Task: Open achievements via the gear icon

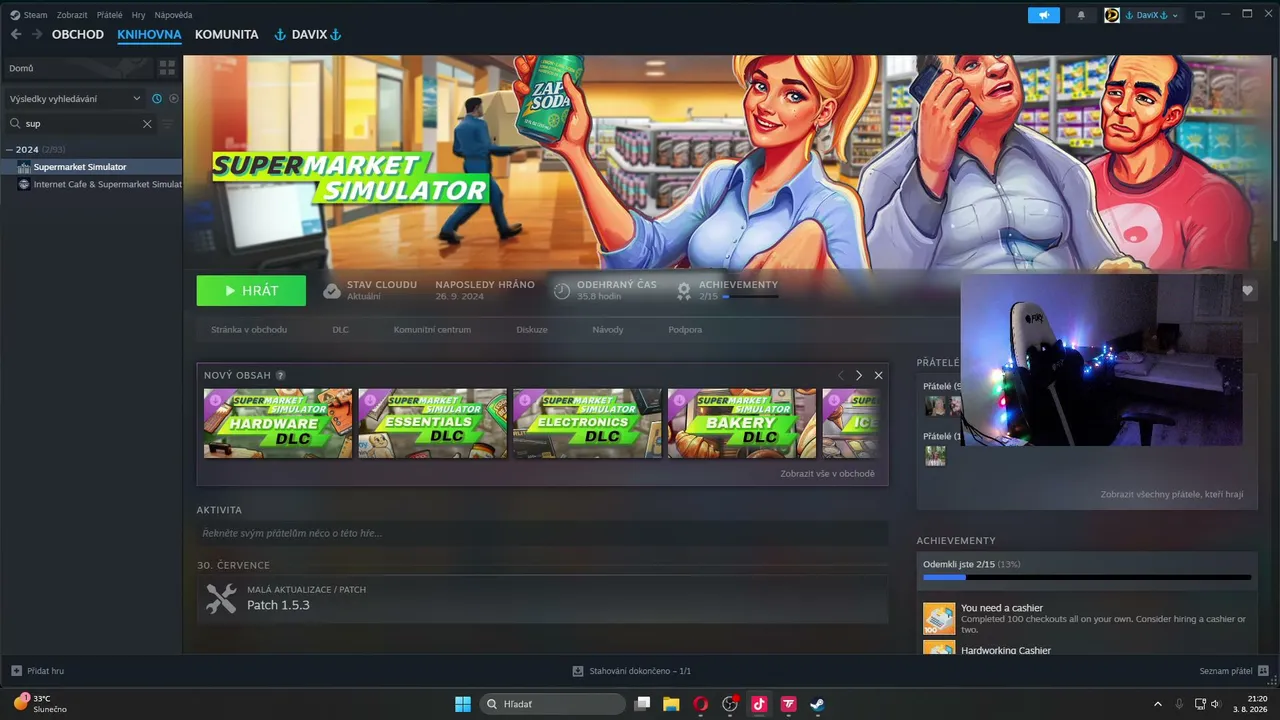Action: [684, 291]
